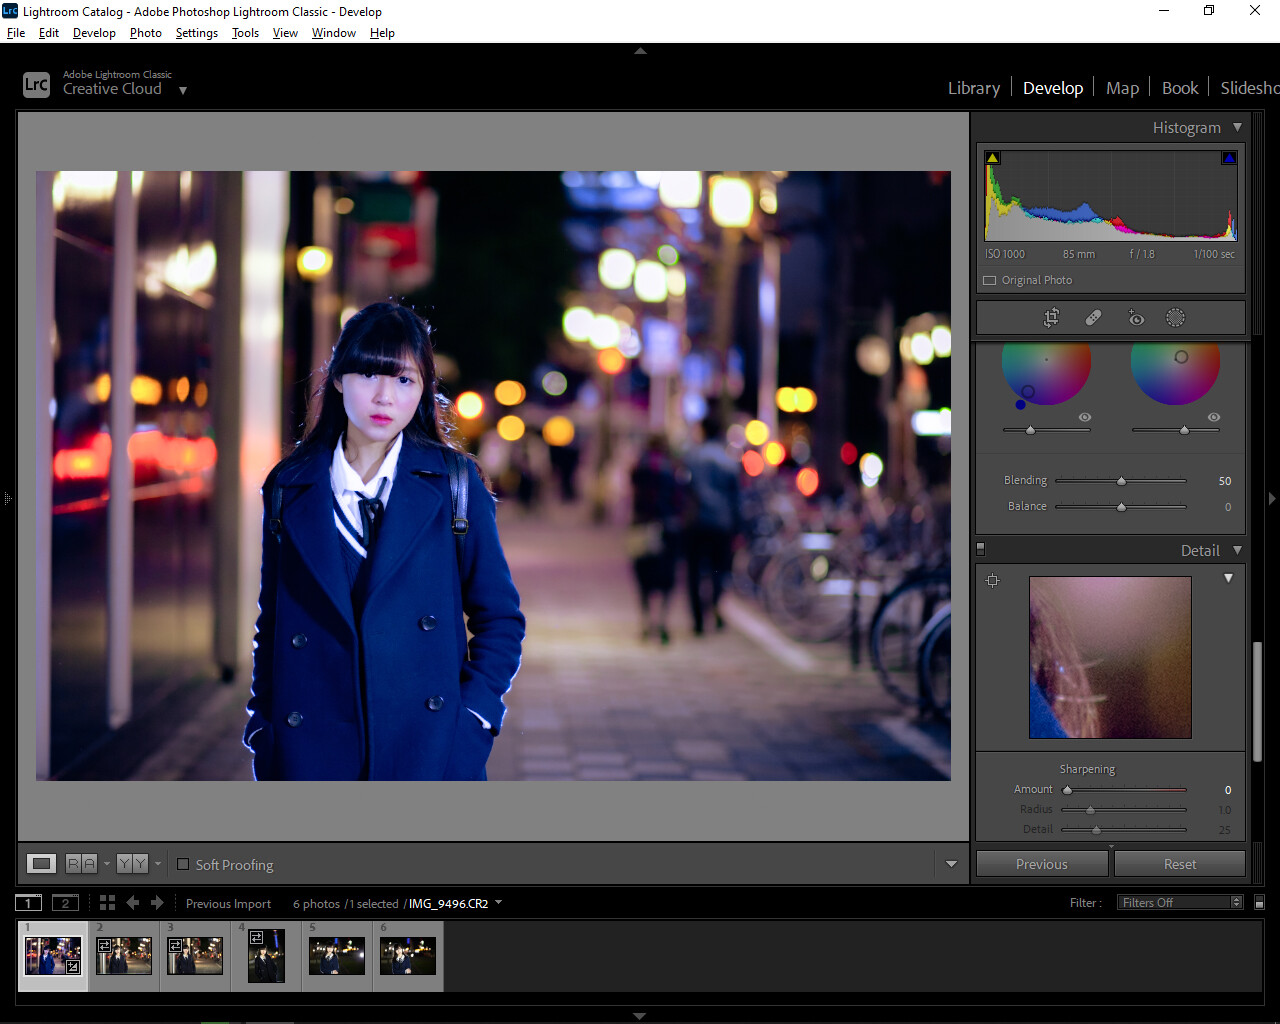Select main window display button 1
The height and width of the screenshot is (1024, 1280).
point(28,903)
